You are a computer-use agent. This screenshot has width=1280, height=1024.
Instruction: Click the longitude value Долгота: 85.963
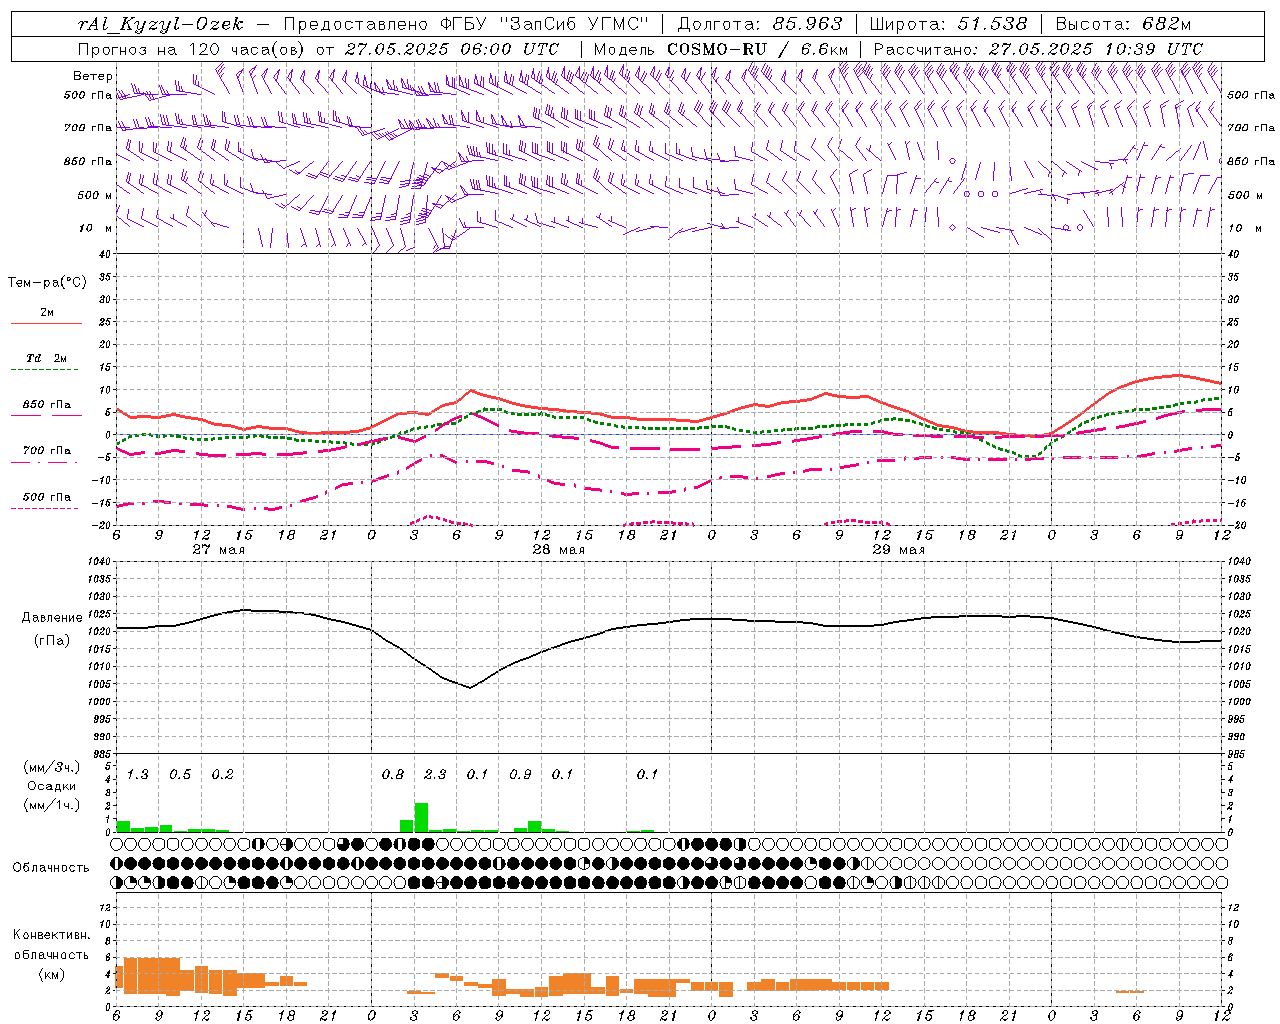tap(760, 24)
